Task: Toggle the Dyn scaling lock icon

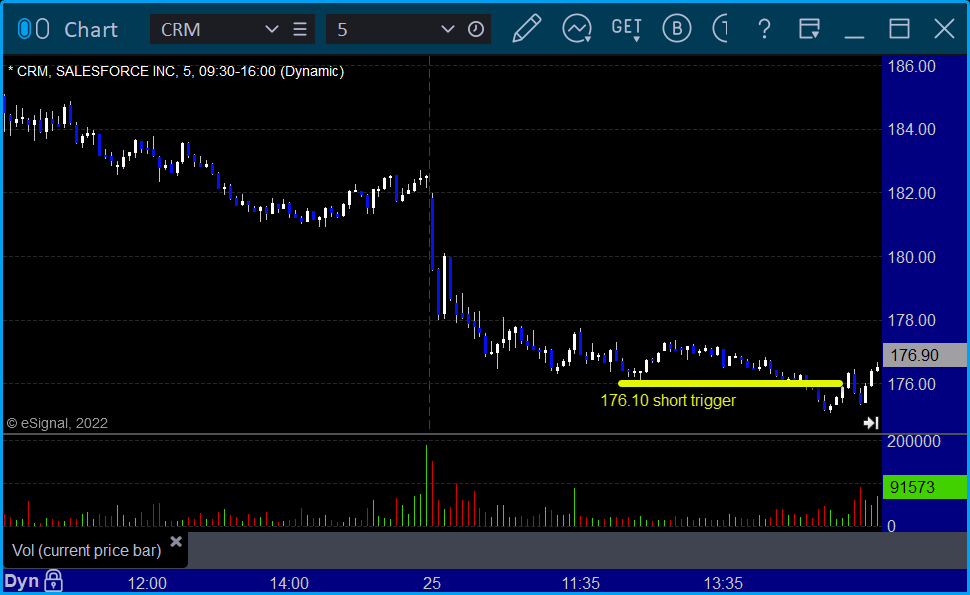Action: (x=53, y=581)
